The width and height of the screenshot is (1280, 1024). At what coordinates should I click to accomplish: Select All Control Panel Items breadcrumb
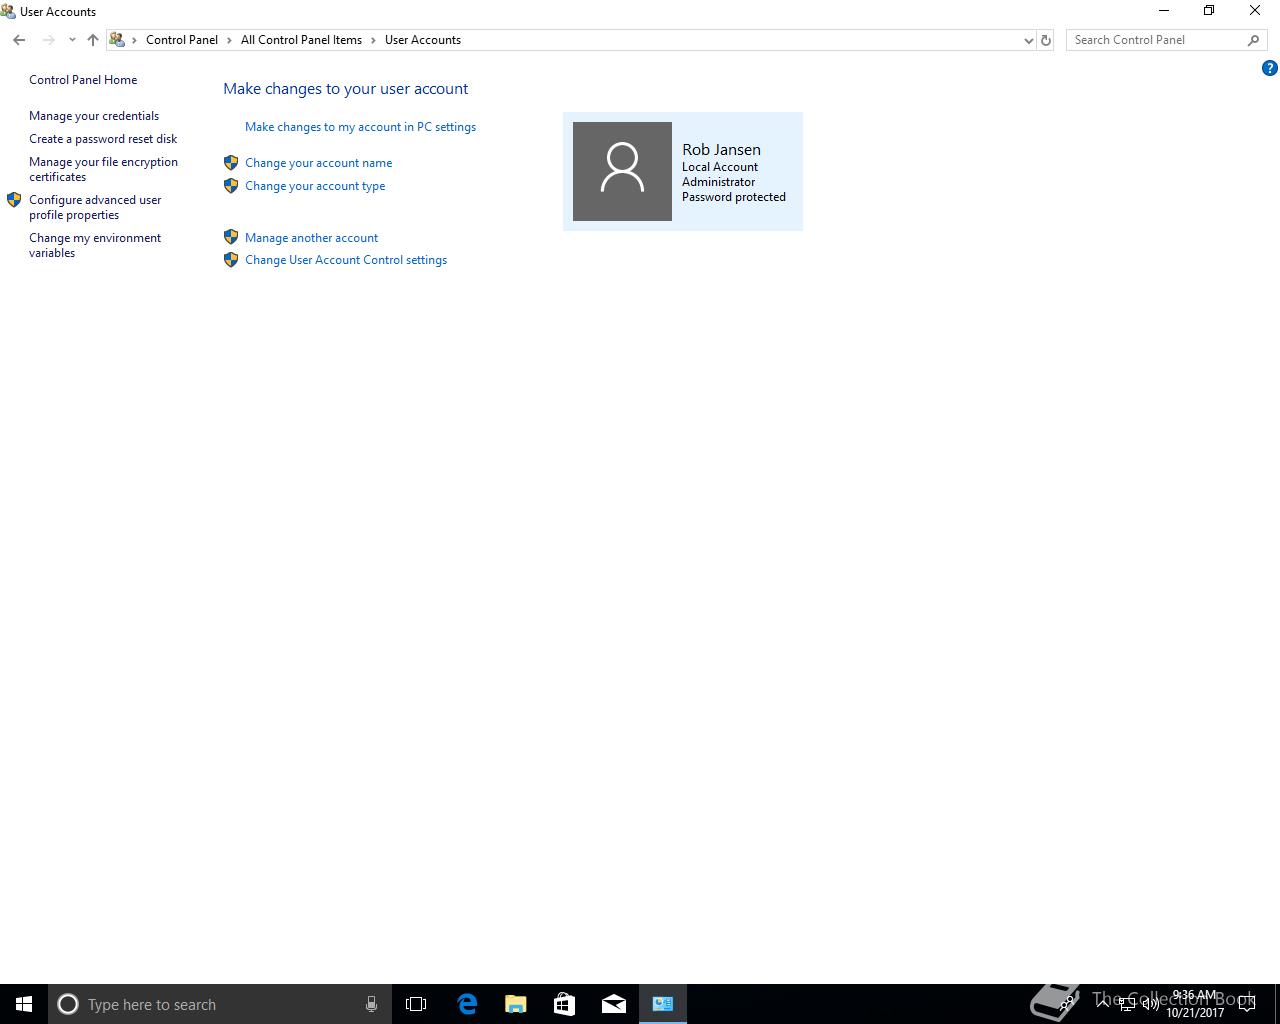(301, 40)
